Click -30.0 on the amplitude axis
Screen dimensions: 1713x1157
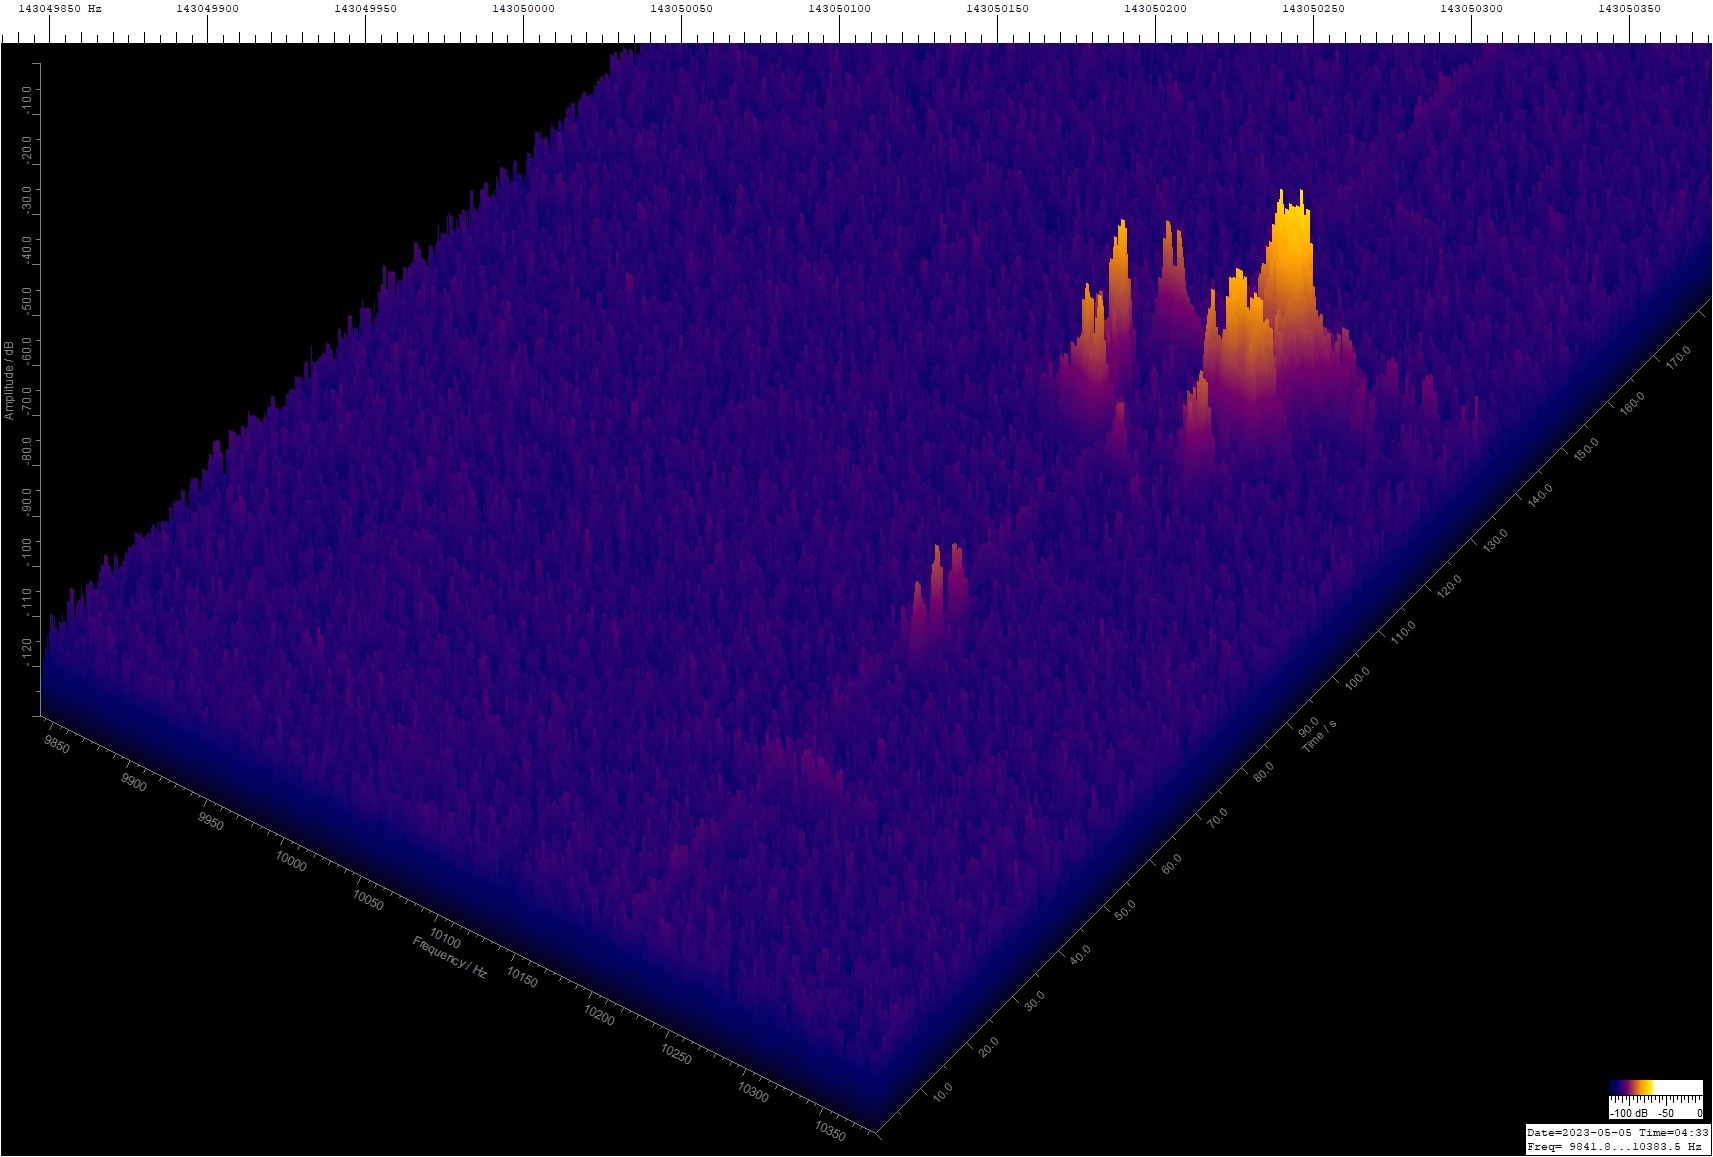pos(26,199)
